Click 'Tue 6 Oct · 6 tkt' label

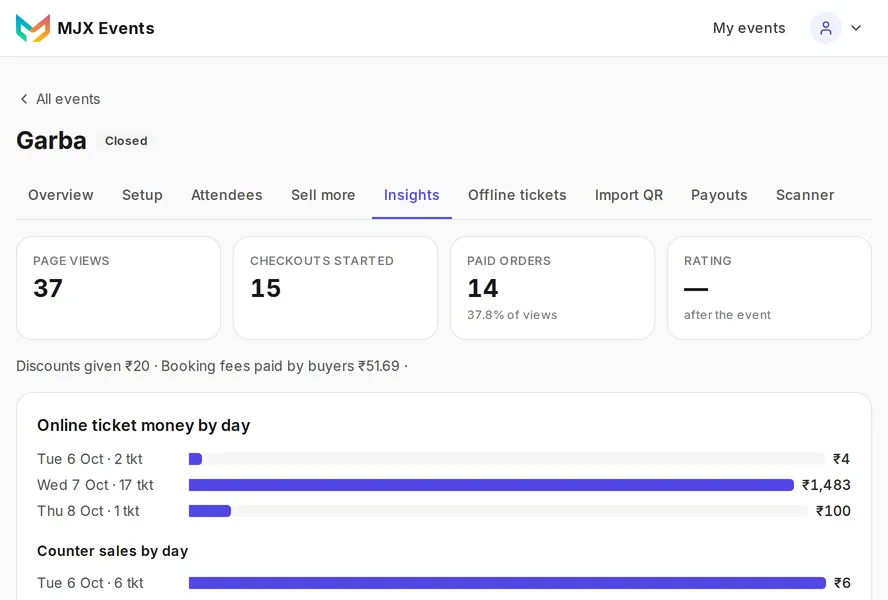[90, 583]
